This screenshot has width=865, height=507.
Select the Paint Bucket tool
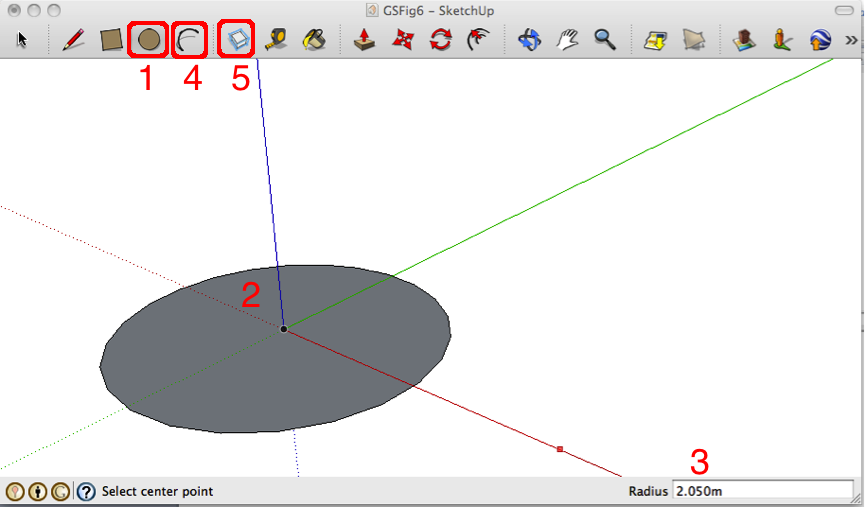[315, 40]
